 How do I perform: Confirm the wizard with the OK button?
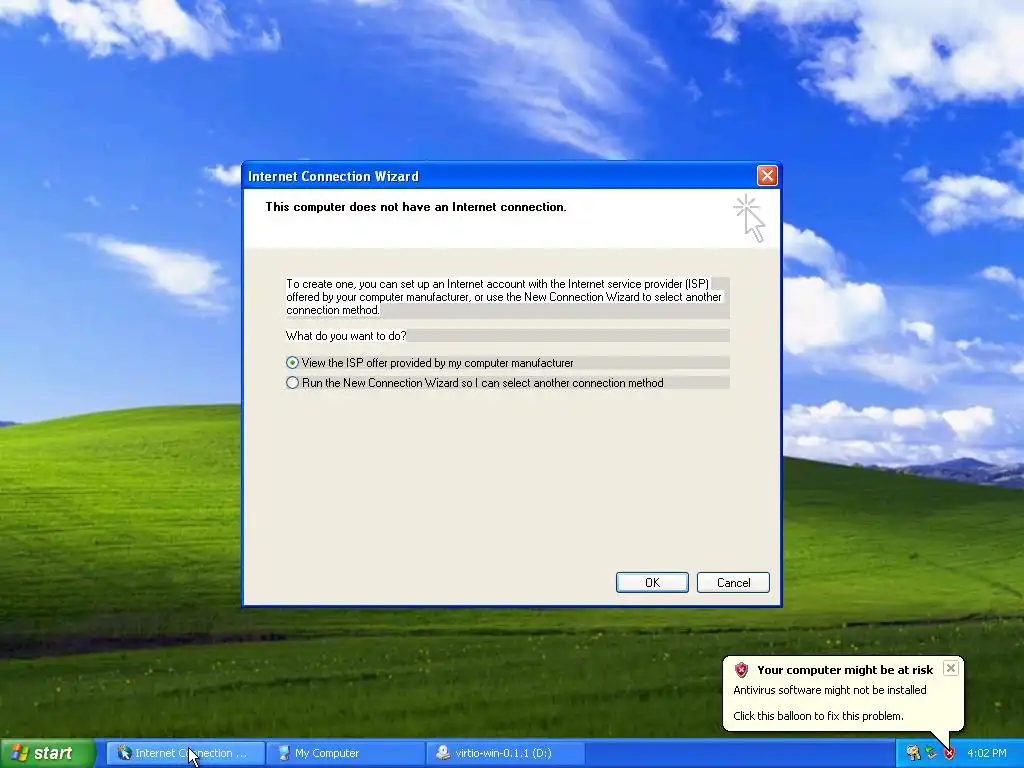(652, 583)
